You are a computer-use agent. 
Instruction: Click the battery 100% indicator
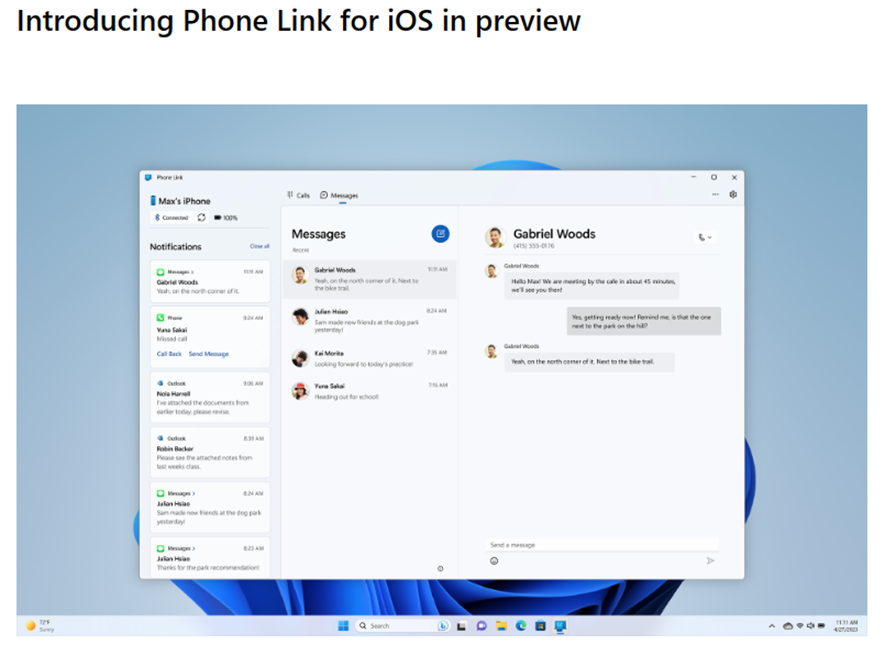(226, 218)
